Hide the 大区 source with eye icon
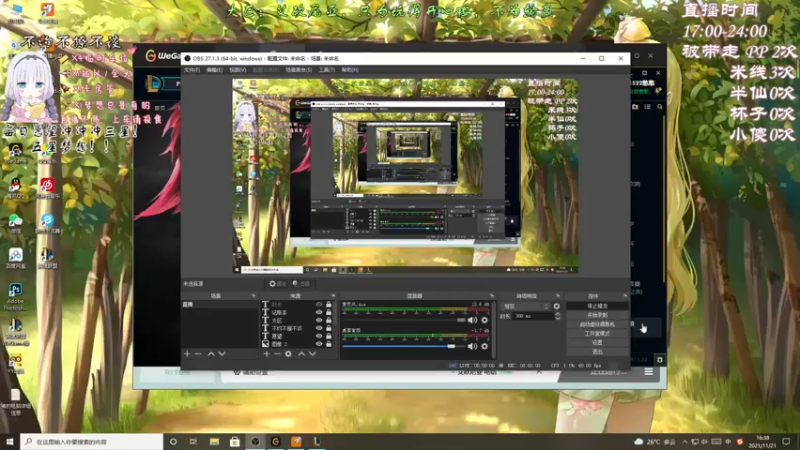The image size is (800, 450). [x=319, y=320]
